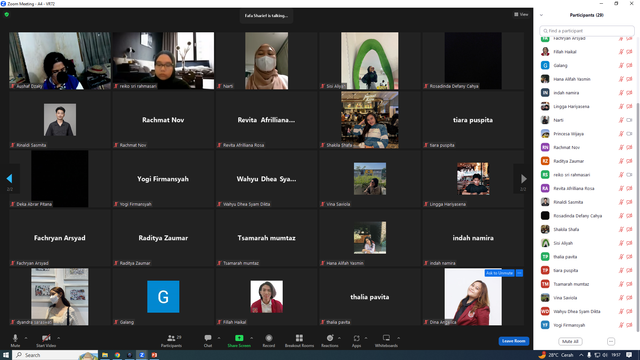Image resolution: width=640 pixels, height=360 pixels.
Task: Open apps options arrow next to Apps
Action: [x=366, y=338]
